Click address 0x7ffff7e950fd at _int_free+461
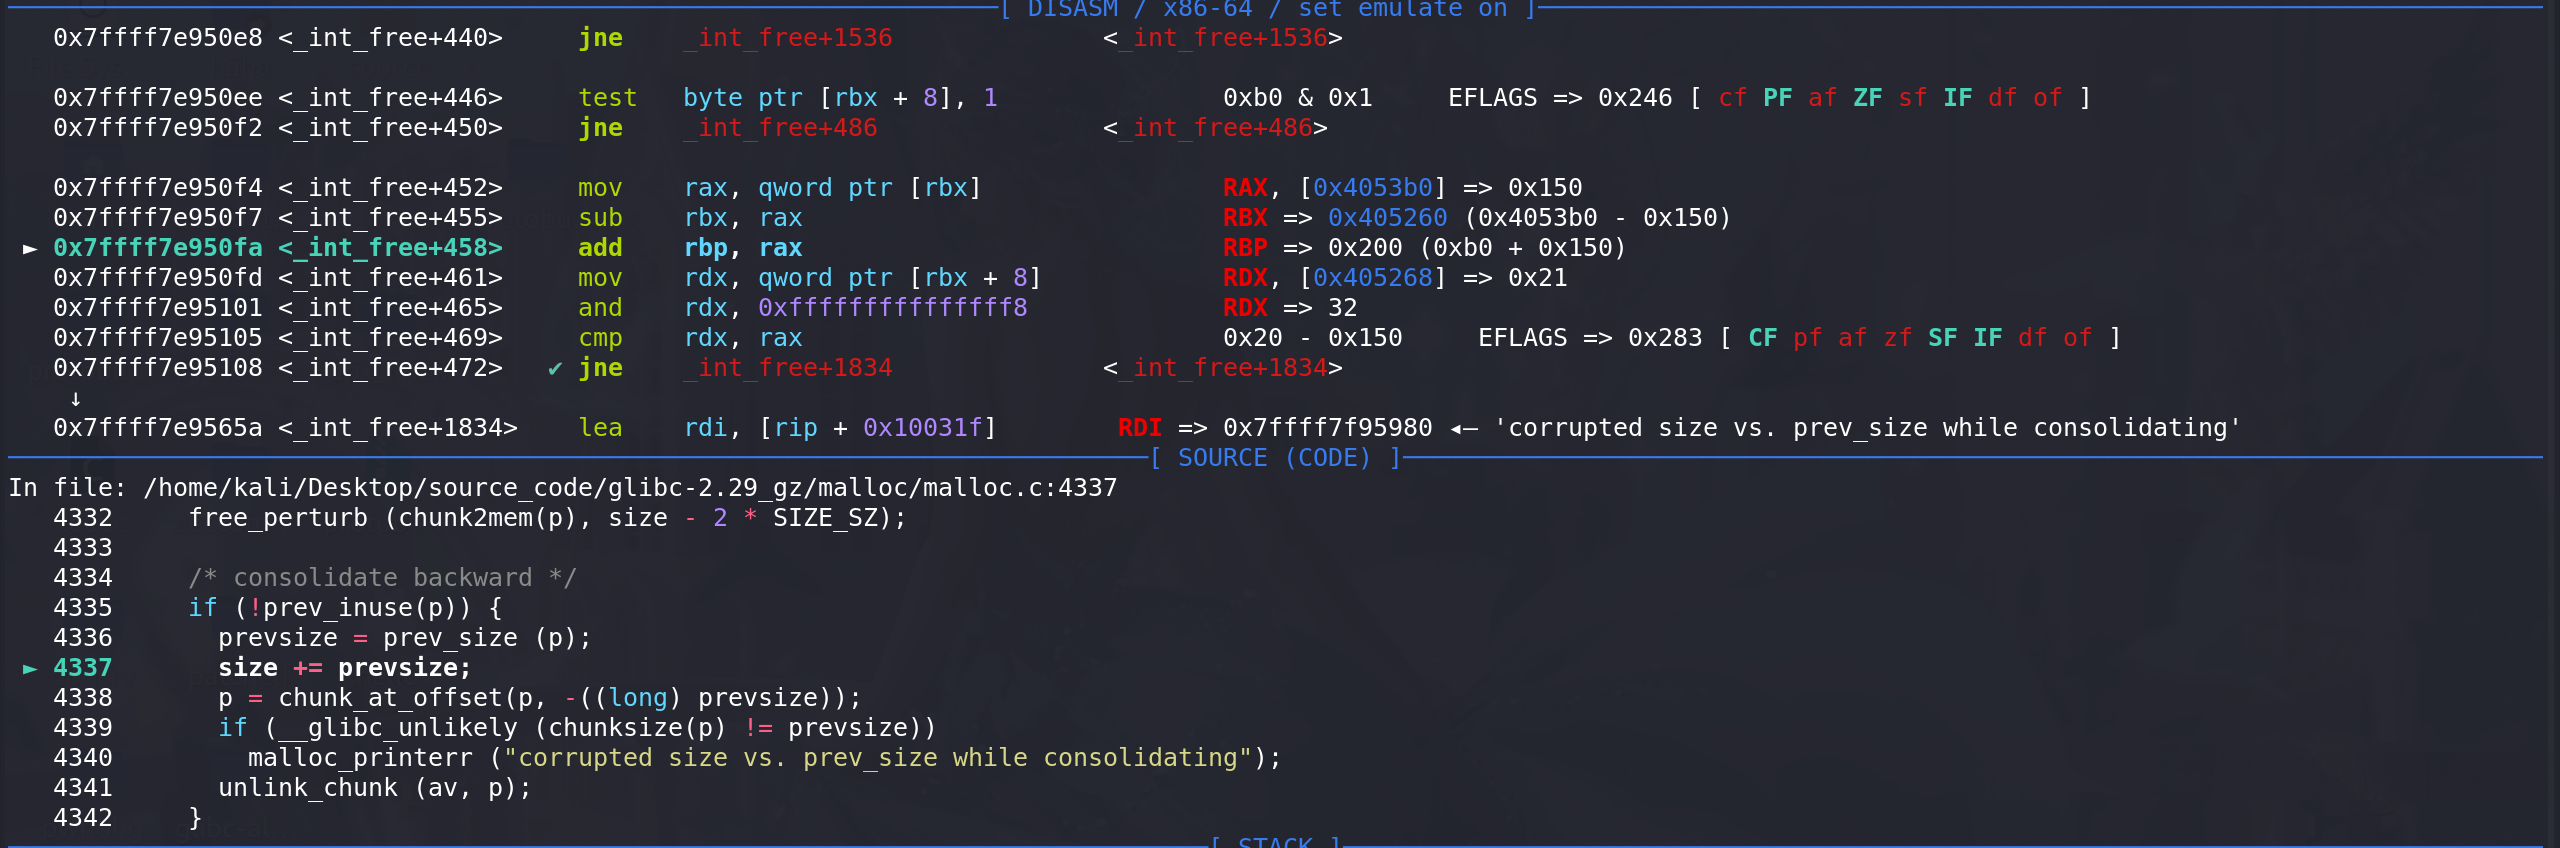This screenshot has width=2560, height=848. pyautogui.click(x=158, y=278)
